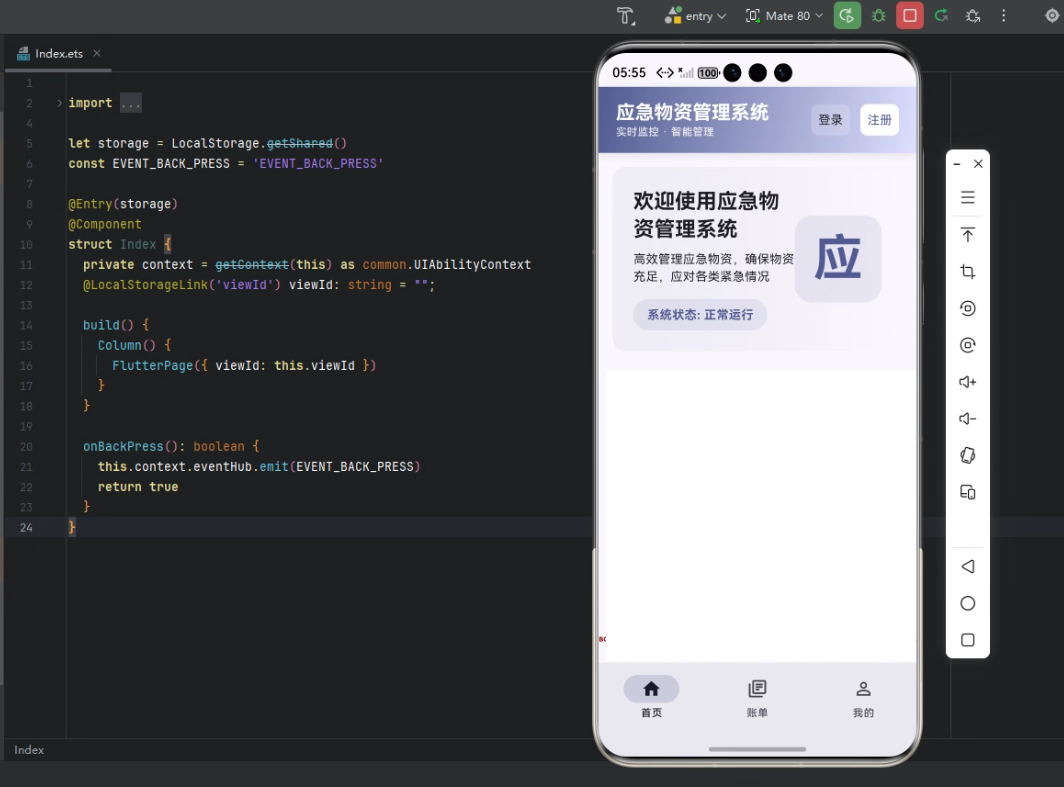Screen dimensions: 1064x787
Task: Click the emulator always-on-top arrow icon
Action: (x=968, y=235)
